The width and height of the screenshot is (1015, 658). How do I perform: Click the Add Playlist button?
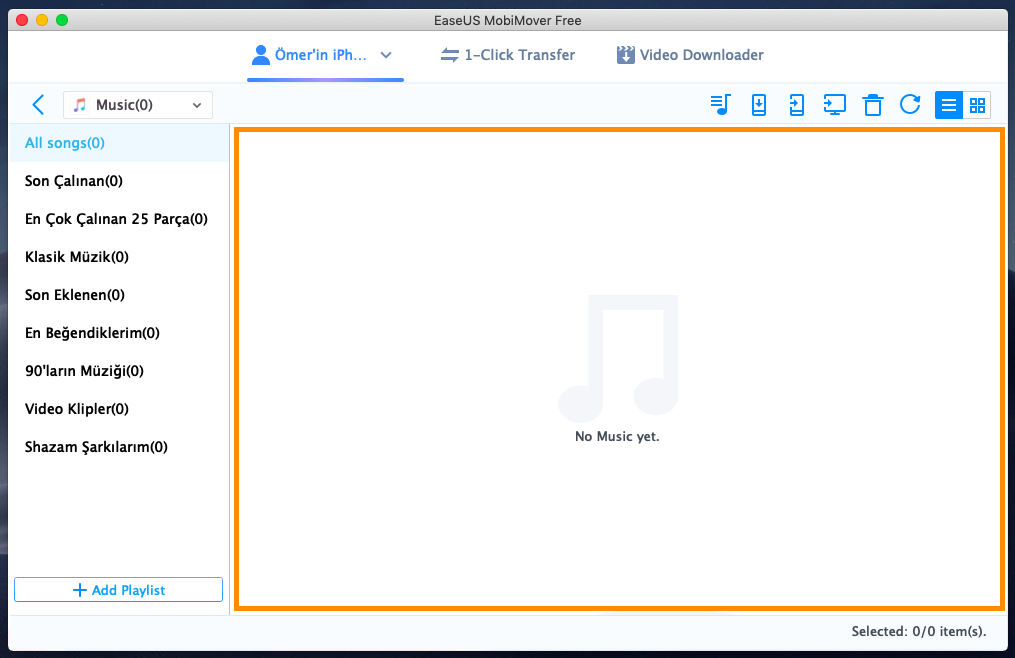point(118,590)
